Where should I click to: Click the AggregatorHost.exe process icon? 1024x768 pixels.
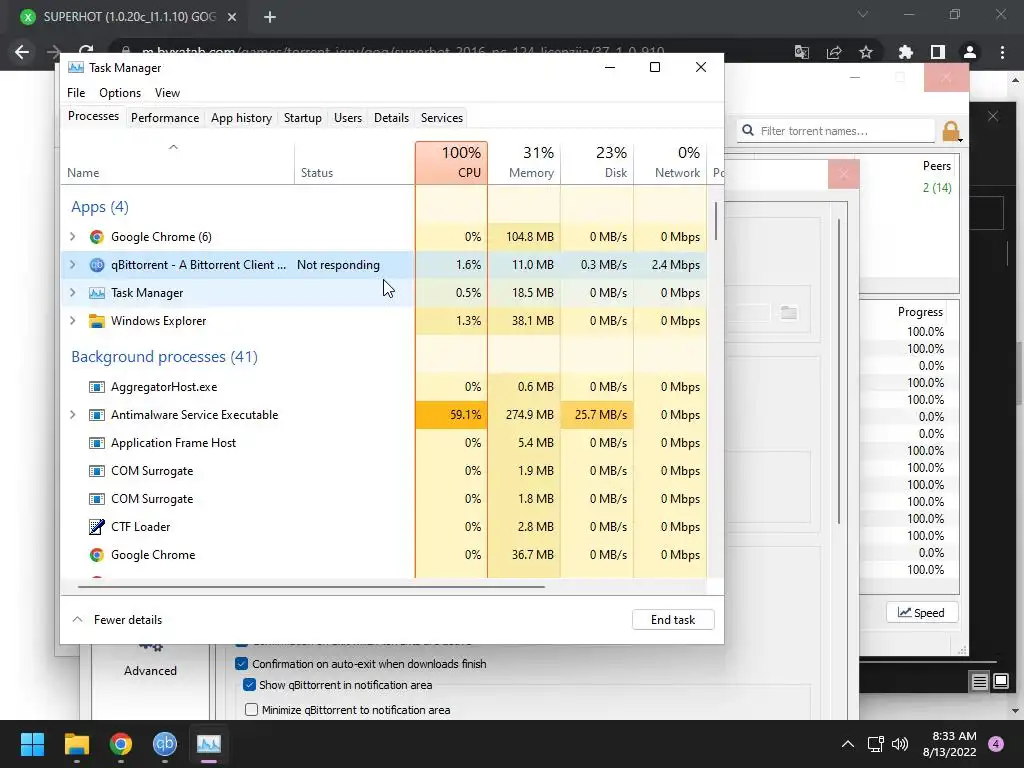[97, 387]
